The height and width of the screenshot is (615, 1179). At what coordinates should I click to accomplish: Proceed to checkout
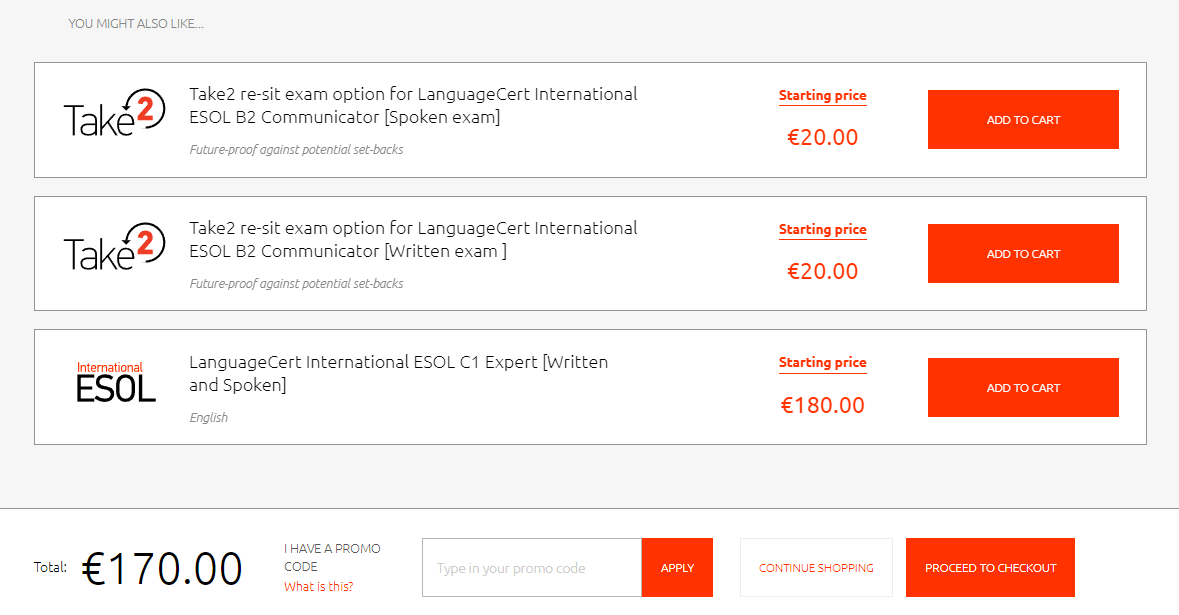(990, 568)
